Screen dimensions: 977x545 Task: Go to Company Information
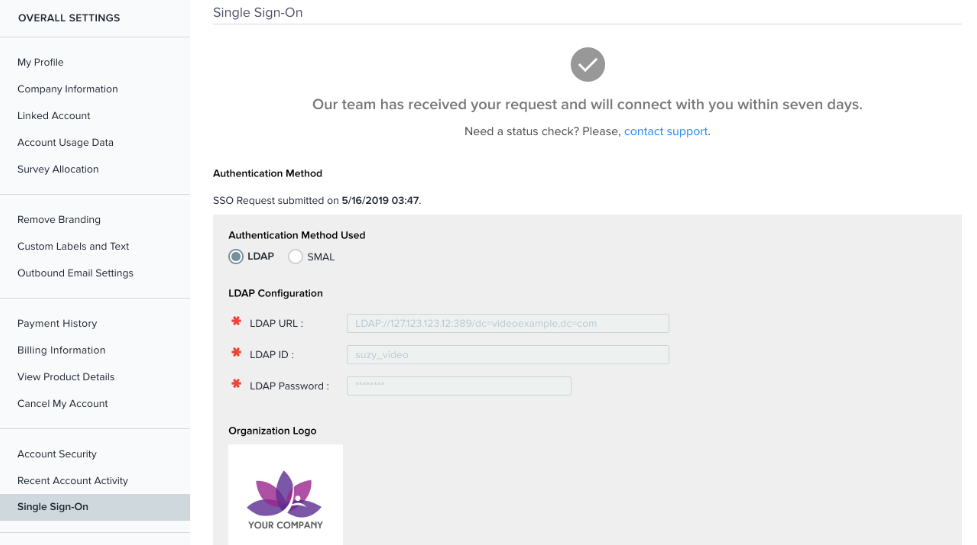click(67, 89)
